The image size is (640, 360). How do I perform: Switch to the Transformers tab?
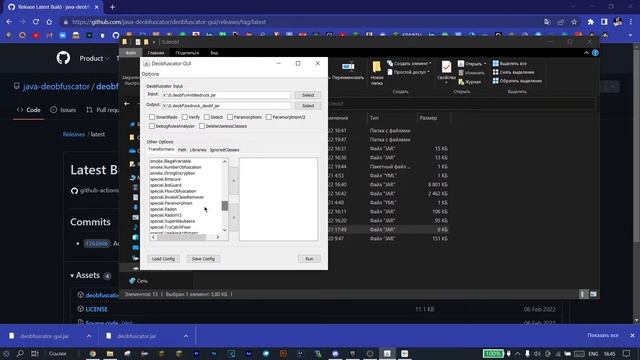(161, 149)
